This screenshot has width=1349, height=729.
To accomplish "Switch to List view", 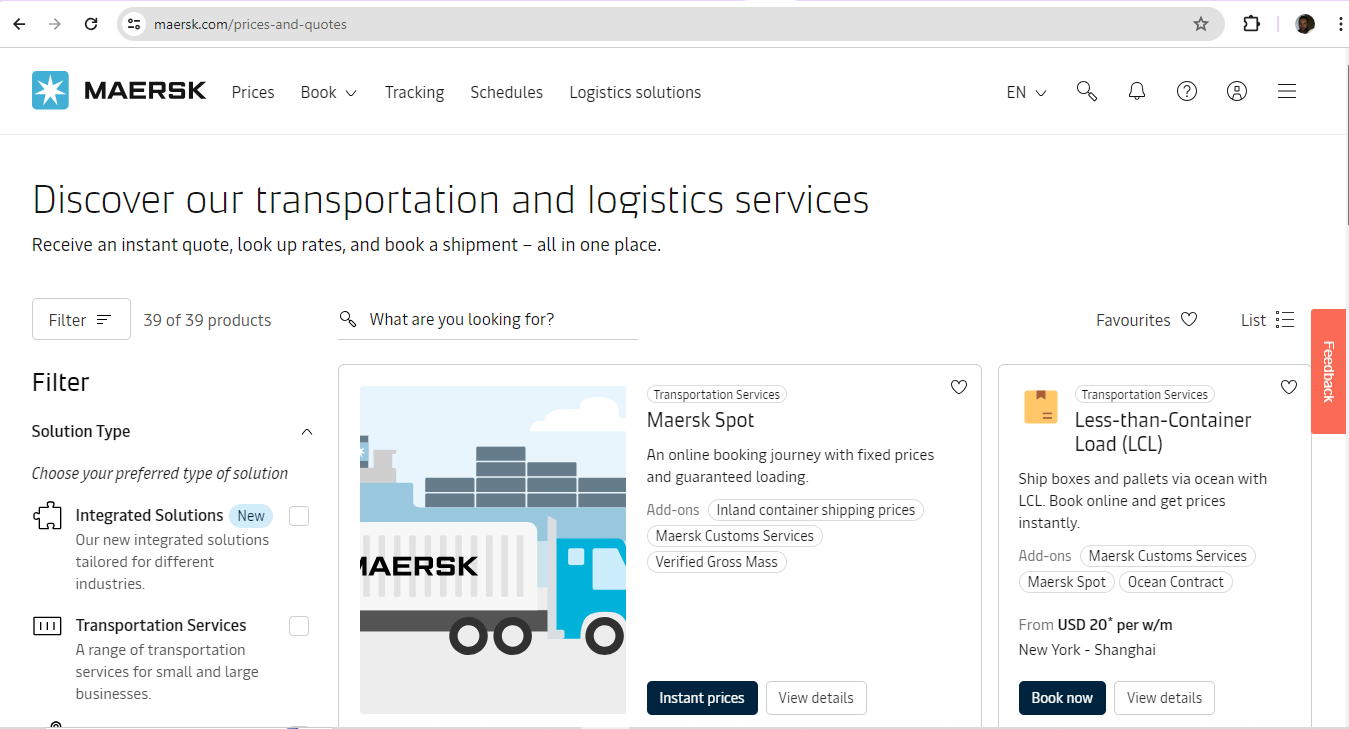I will point(1266,319).
